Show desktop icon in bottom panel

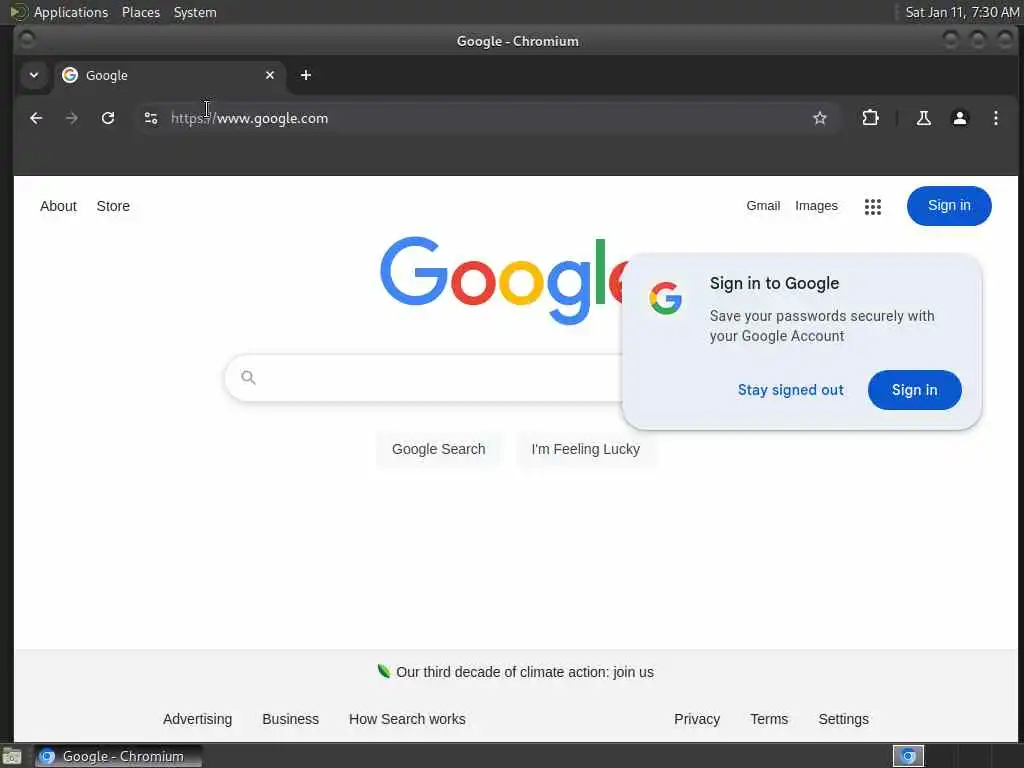tap(12, 756)
